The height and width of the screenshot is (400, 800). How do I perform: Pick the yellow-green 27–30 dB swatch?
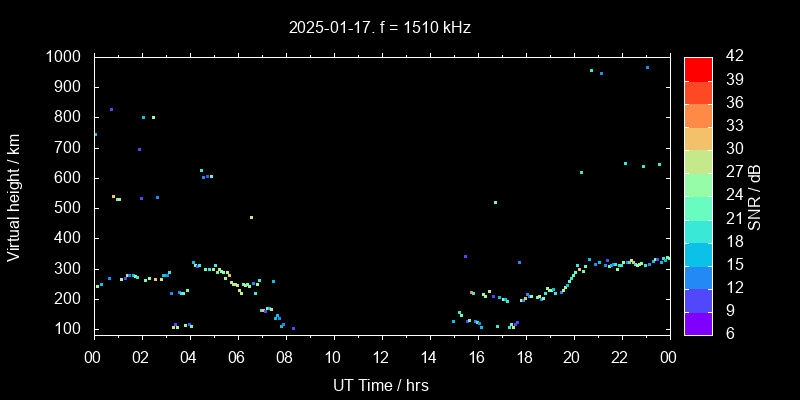[x=698, y=161]
